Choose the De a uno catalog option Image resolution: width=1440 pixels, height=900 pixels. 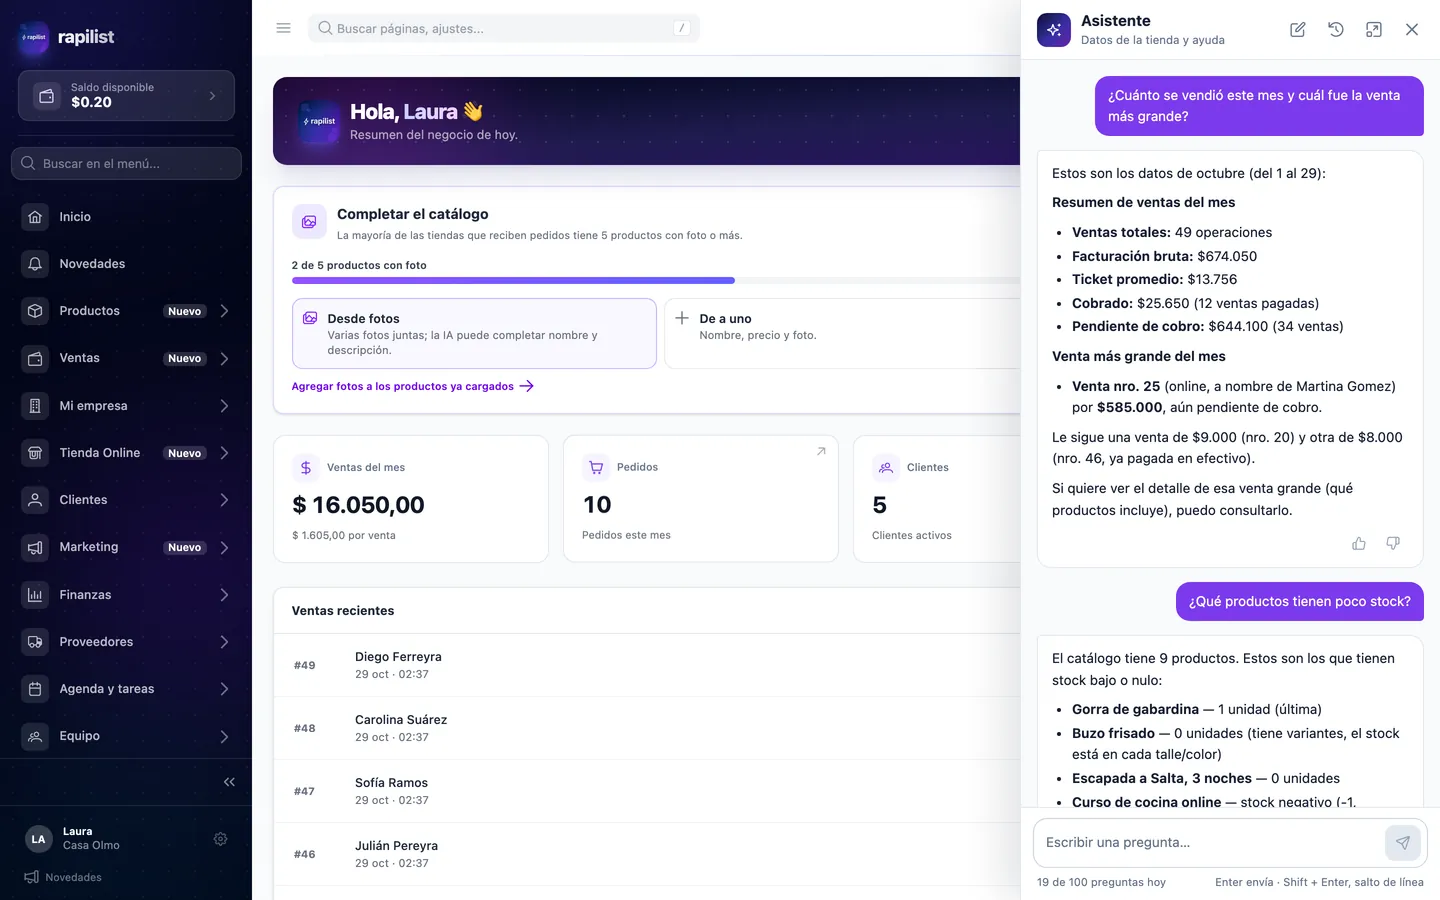pos(842,333)
